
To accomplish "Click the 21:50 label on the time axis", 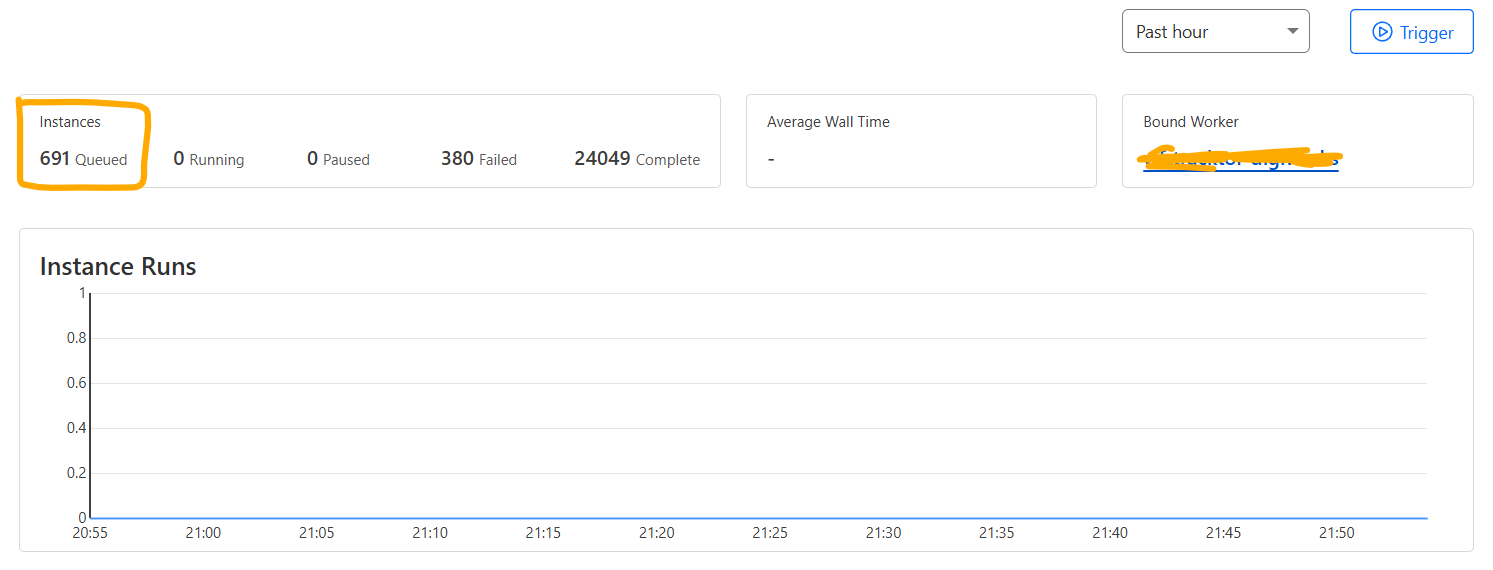I will 1336,533.
